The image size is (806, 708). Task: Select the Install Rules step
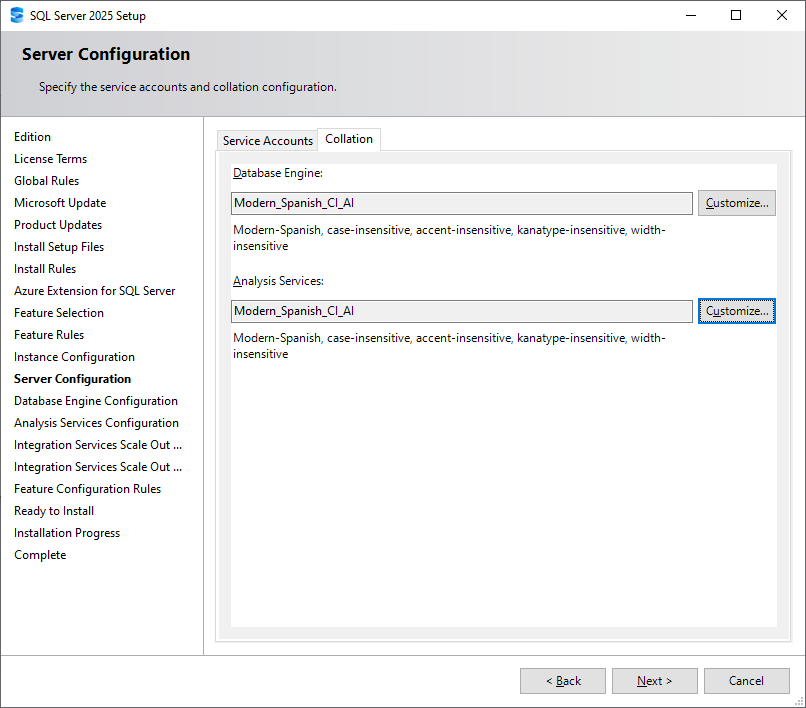(45, 269)
